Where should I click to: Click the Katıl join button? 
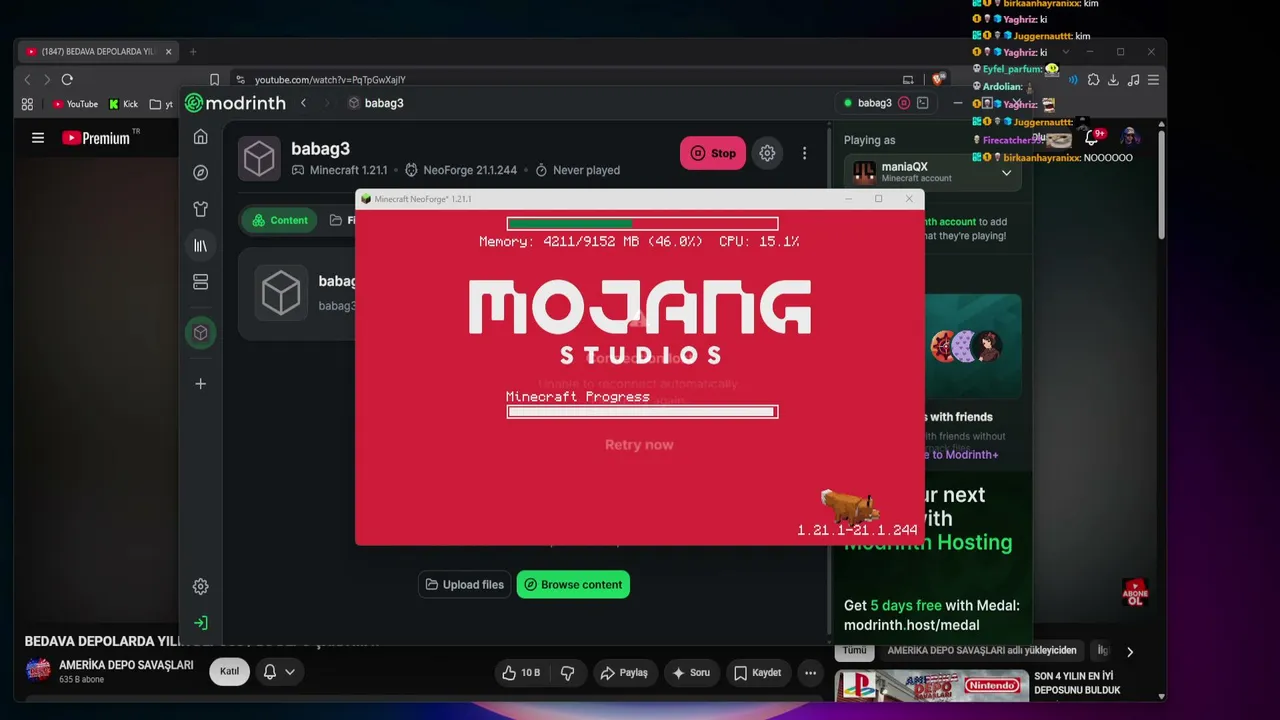229,672
